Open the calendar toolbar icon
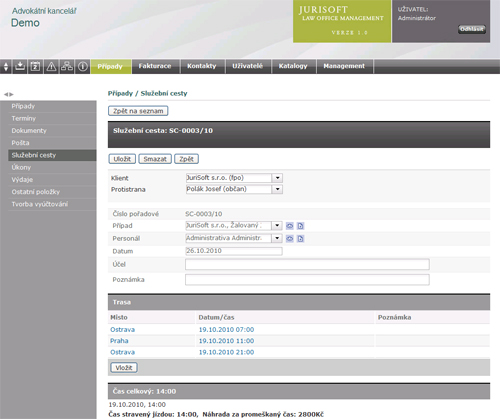Screen dimensions: 500x419 click(x=35, y=66)
